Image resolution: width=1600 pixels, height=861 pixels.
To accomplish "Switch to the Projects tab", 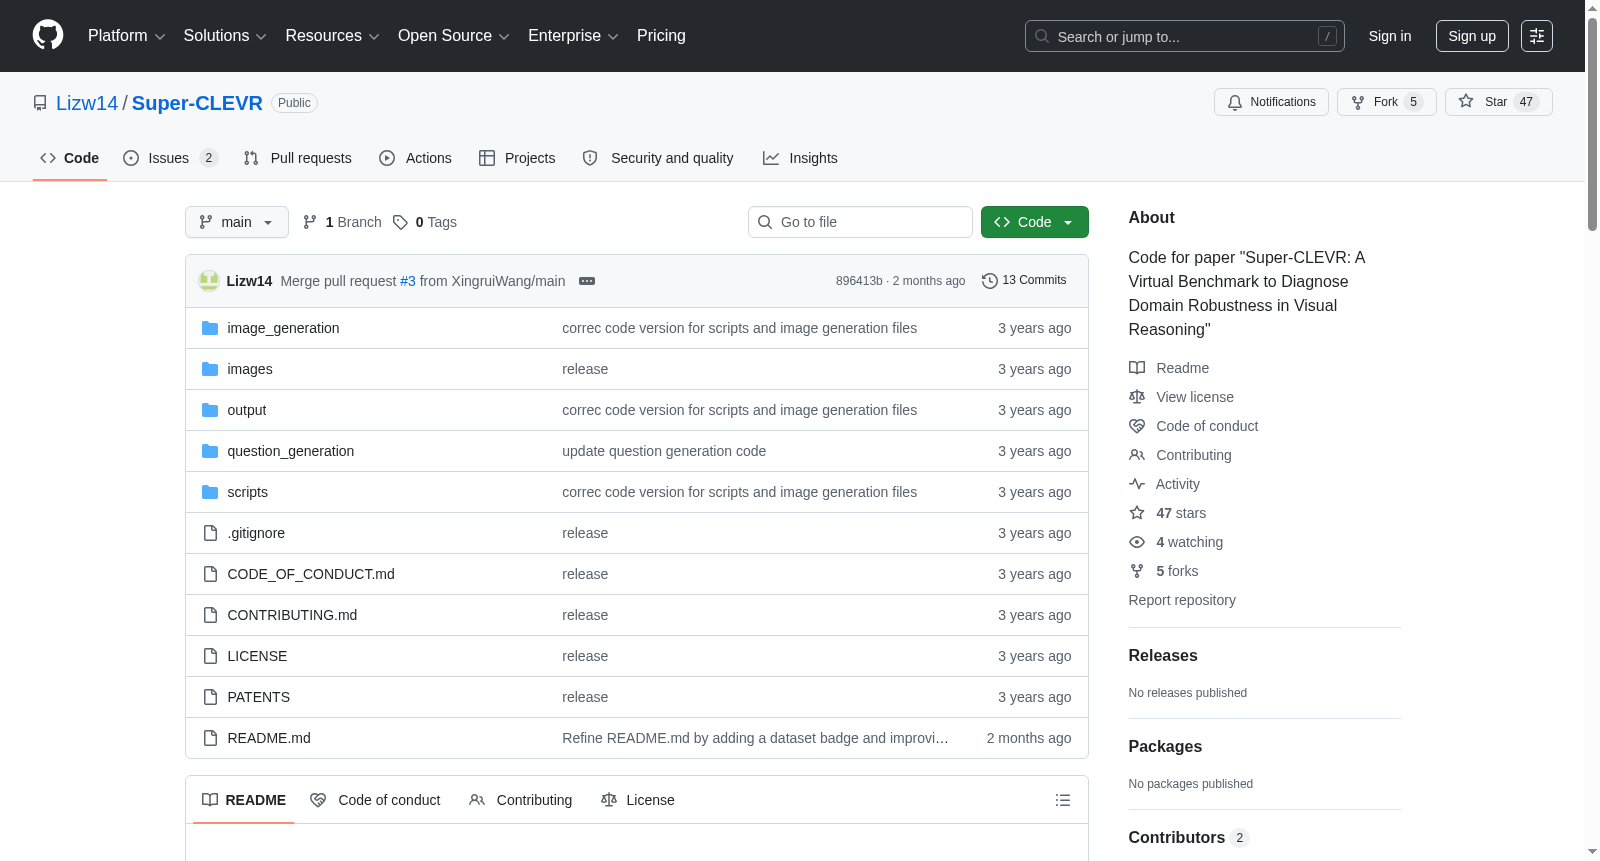I will [x=517, y=158].
